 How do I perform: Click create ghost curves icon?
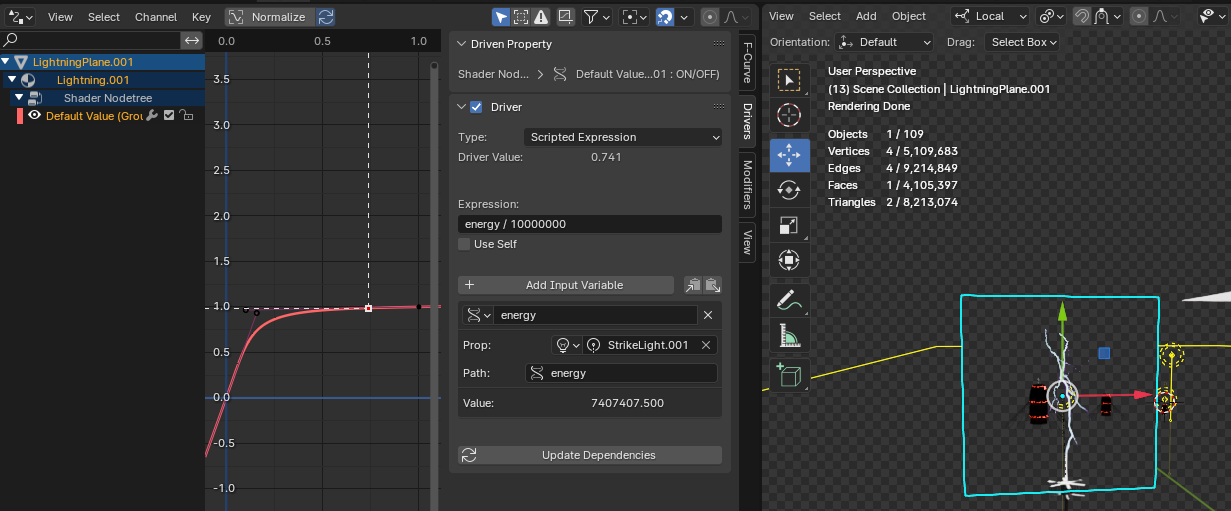coord(566,17)
